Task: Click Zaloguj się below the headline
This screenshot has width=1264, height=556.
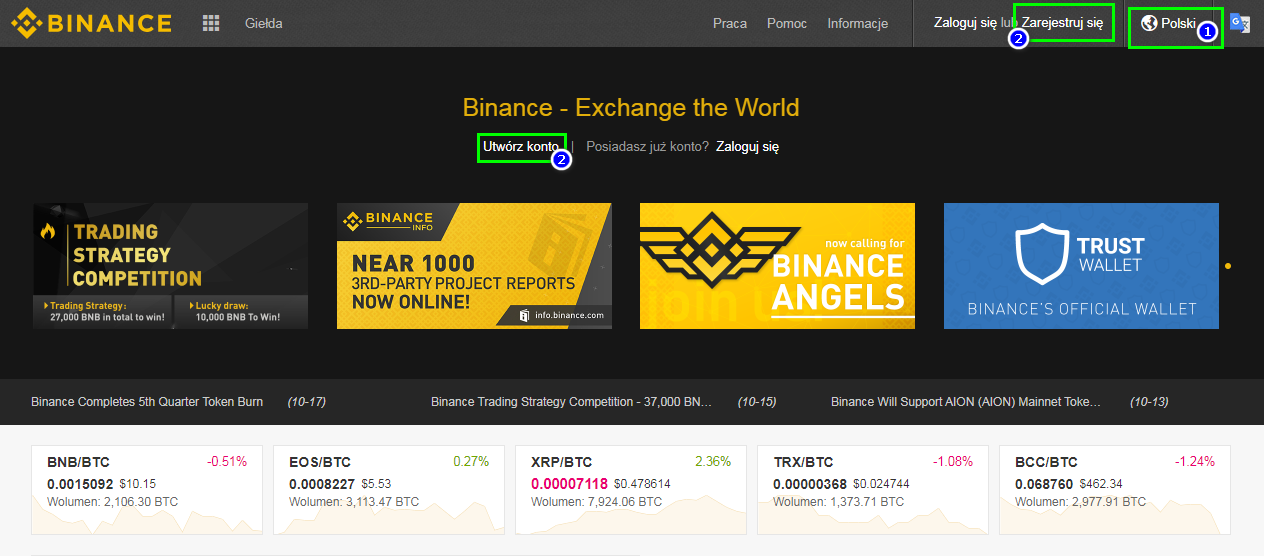Action: (x=747, y=147)
